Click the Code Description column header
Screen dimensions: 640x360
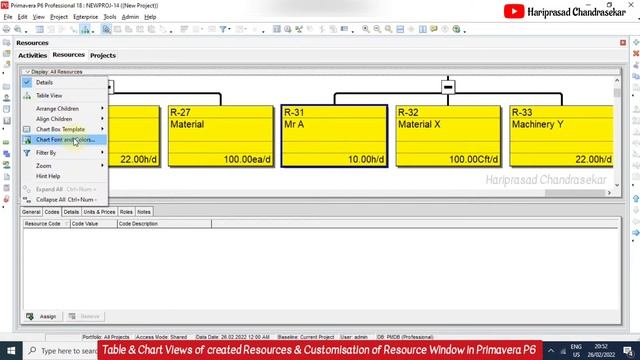point(164,224)
